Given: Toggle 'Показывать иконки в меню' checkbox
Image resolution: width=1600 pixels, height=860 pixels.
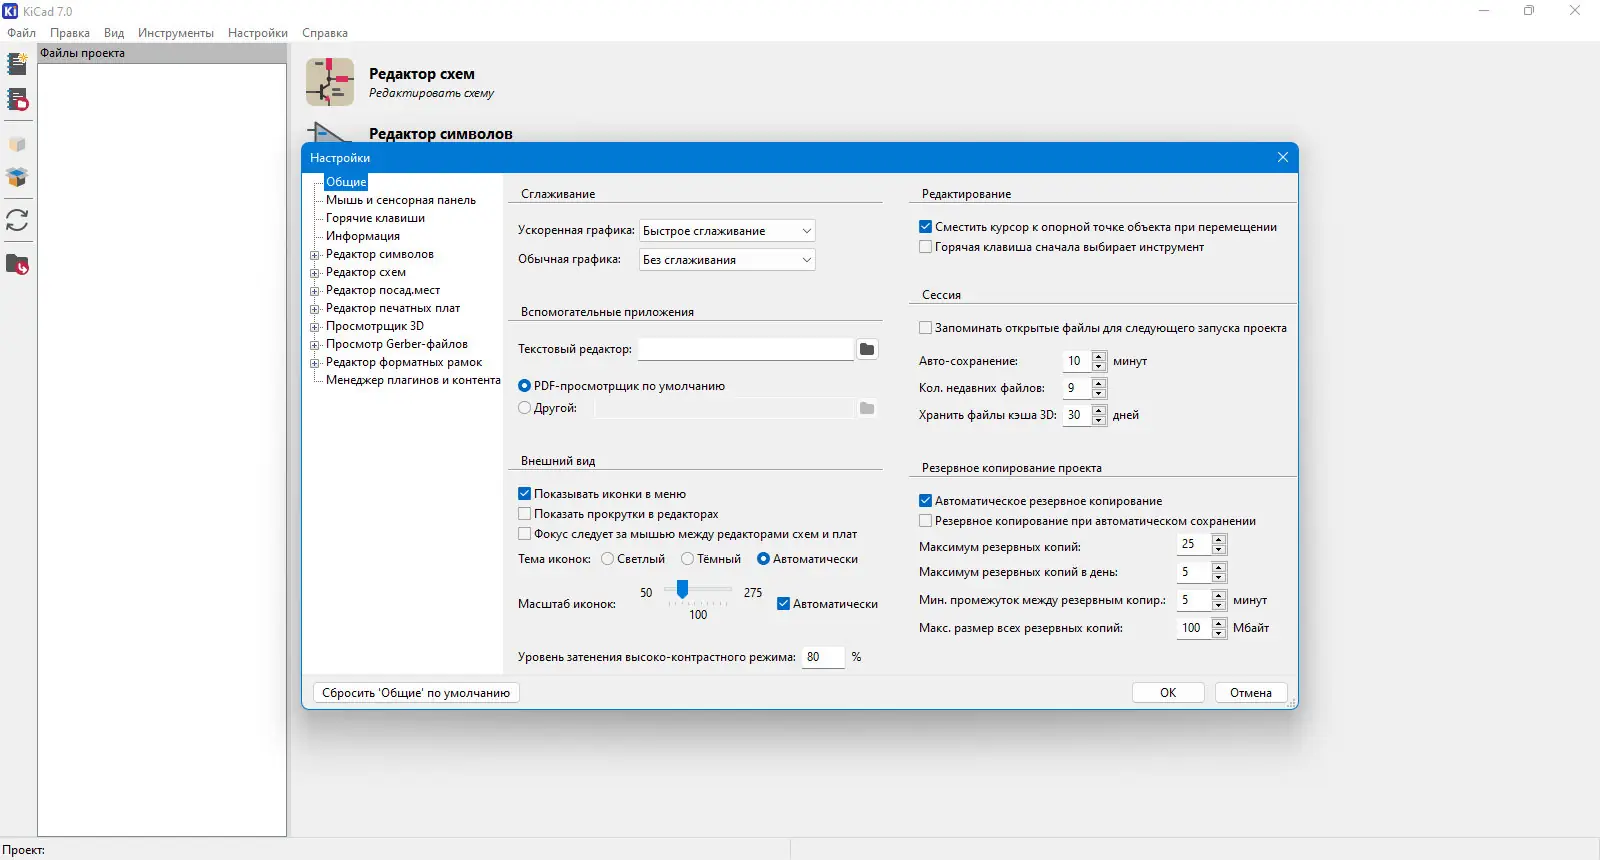Looking at the screenshot, I should pos(524,494).
